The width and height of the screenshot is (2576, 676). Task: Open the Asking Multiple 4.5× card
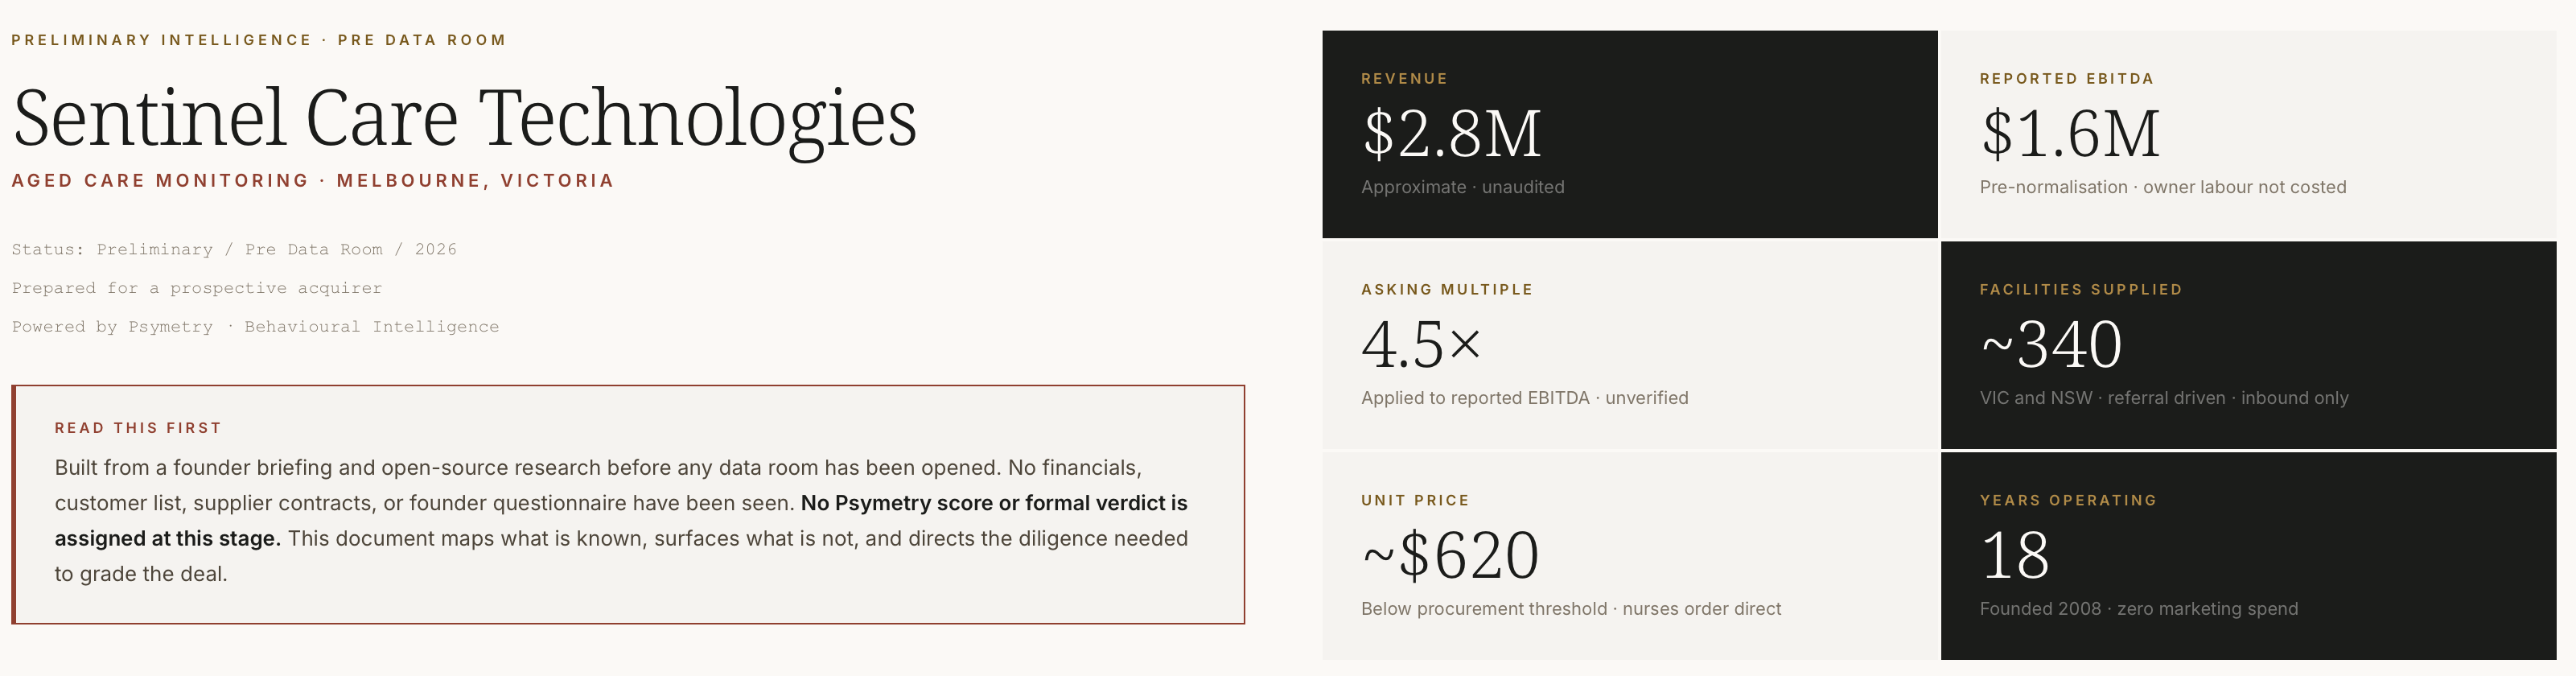1630,345
